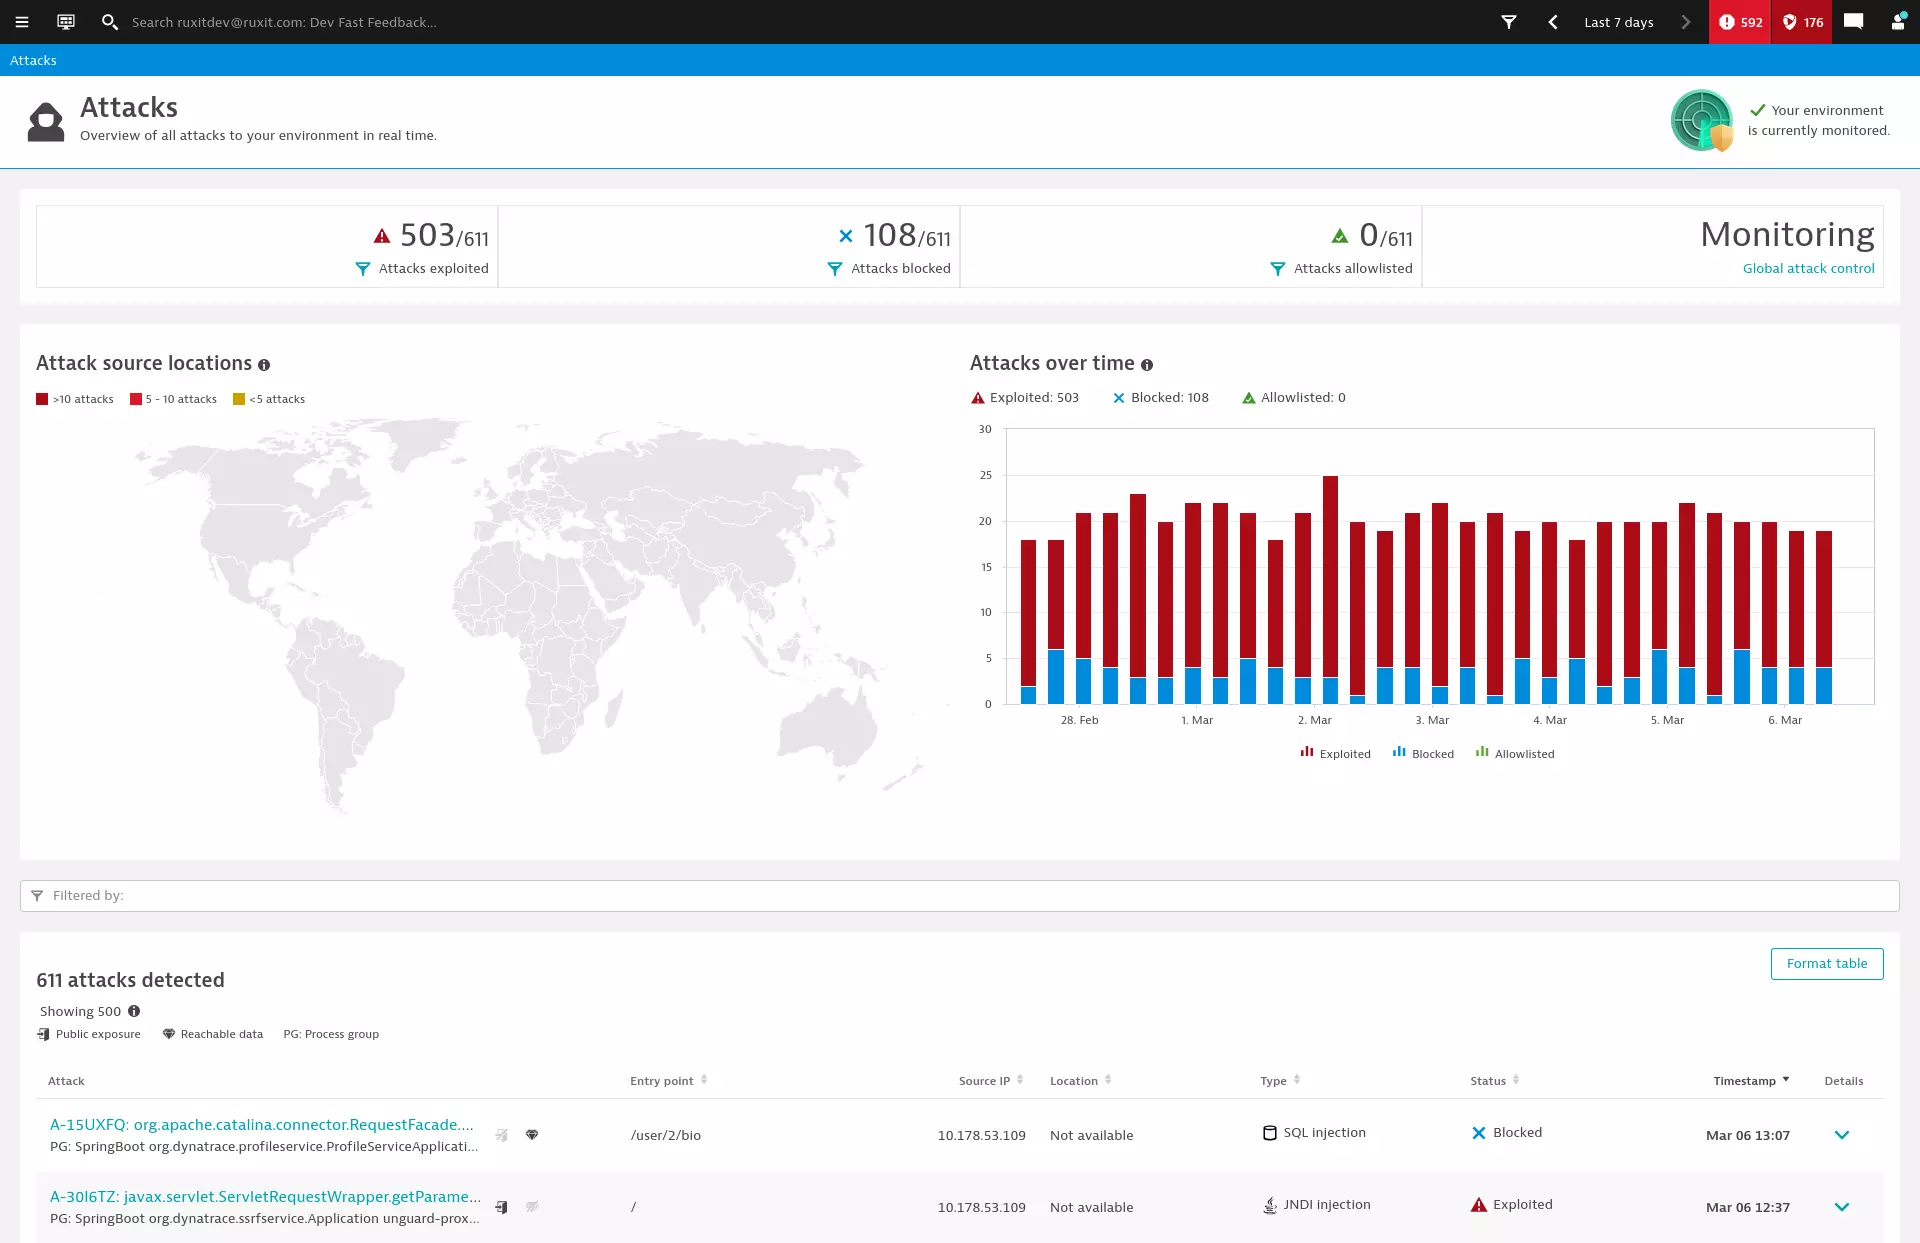The image size is (1920, 1243).
Task: Open the user account icon
Action: 1897,22
